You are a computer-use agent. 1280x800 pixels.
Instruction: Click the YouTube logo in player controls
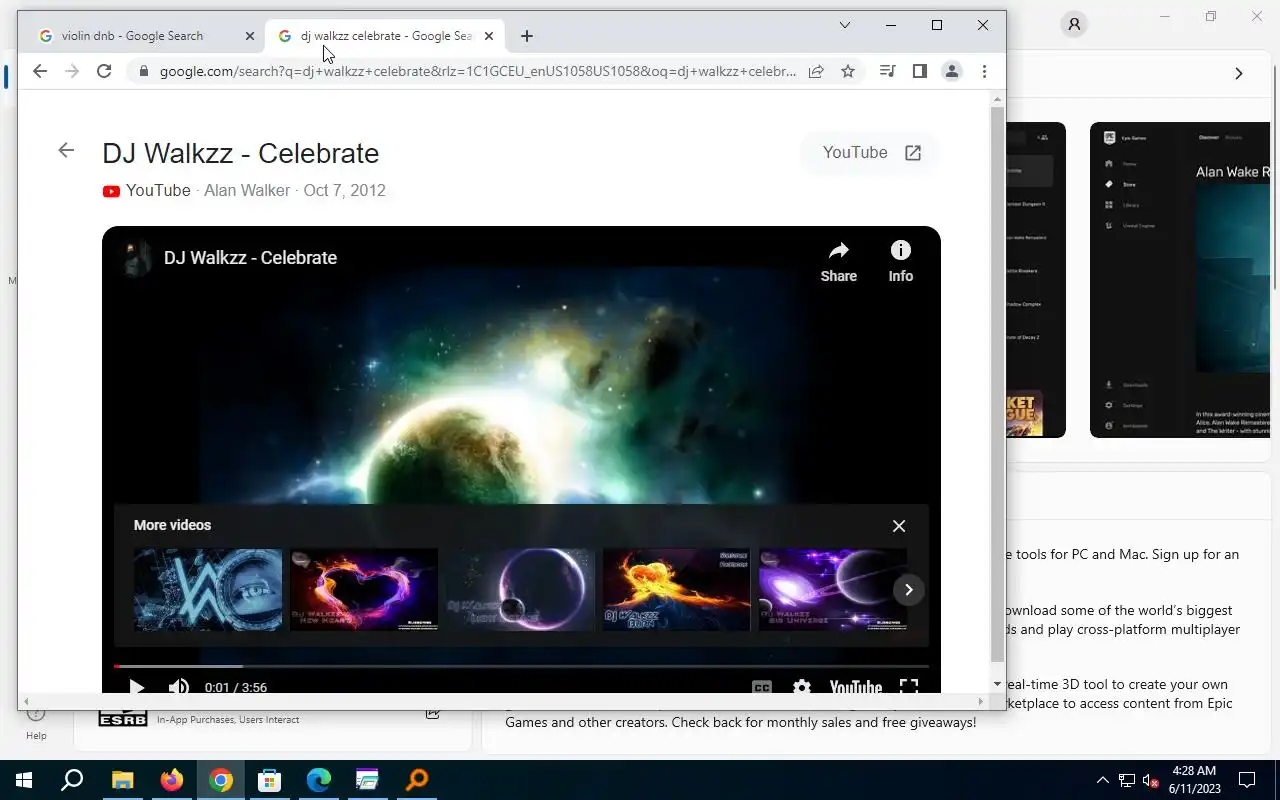(856, 687)
